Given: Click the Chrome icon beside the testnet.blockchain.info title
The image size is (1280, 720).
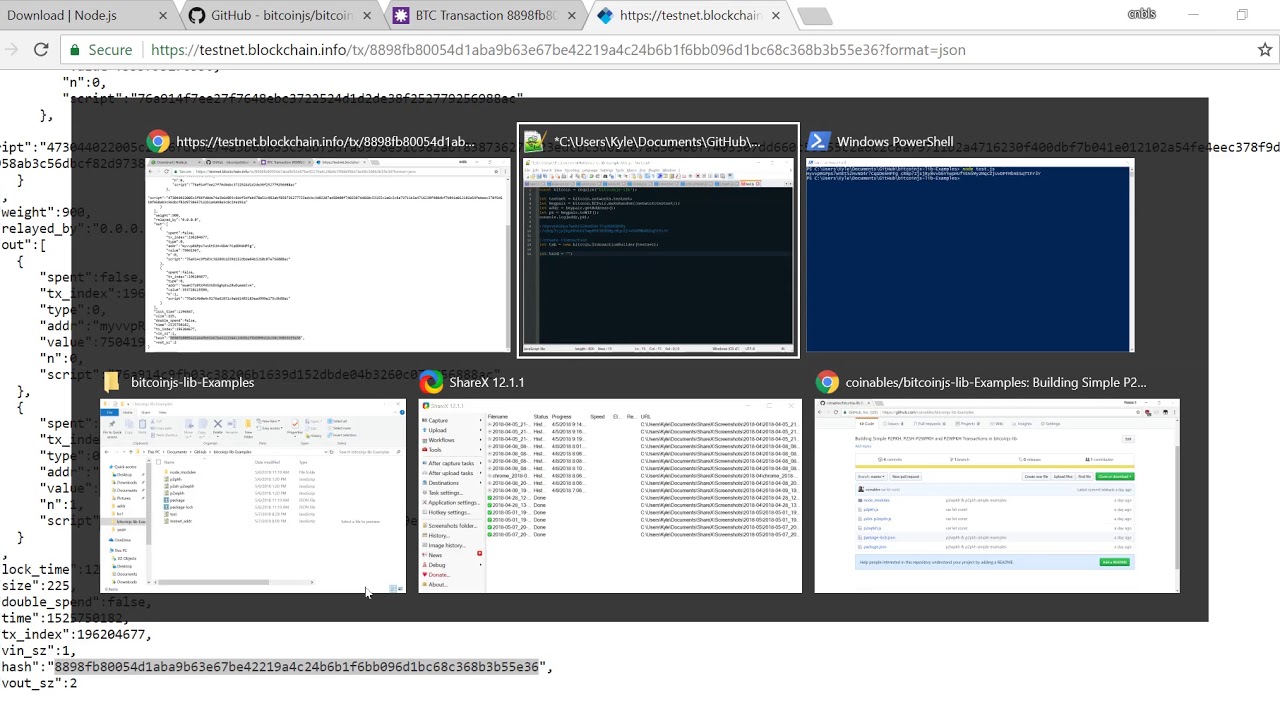Looking at the screenshot, I should coord(158,142).
